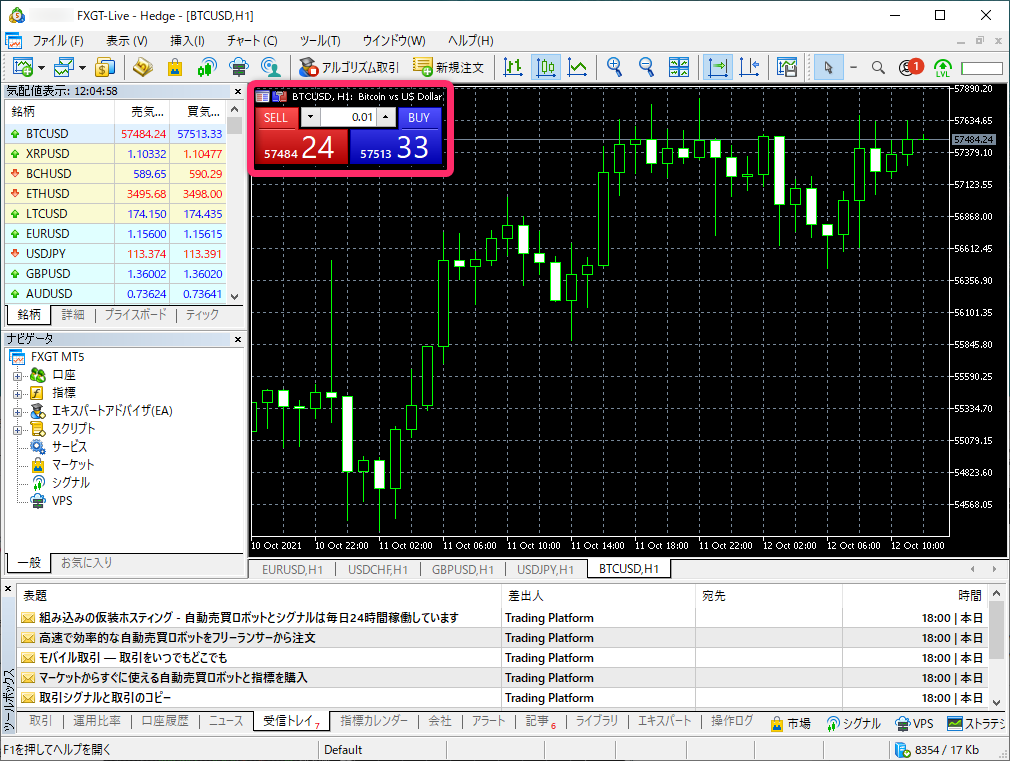Close the 気配値表示 Market Watch panel
The width and height of the screenshot is (1010, 761).
(238, 92)
